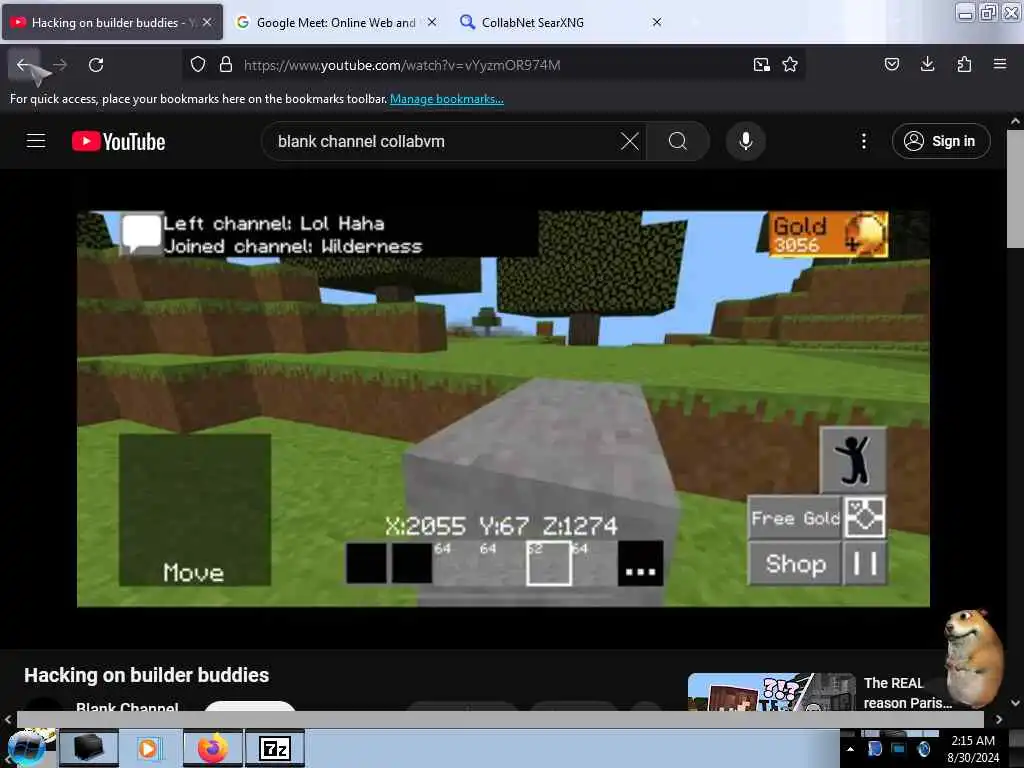Click the scroll left arrow

[8, 719]
